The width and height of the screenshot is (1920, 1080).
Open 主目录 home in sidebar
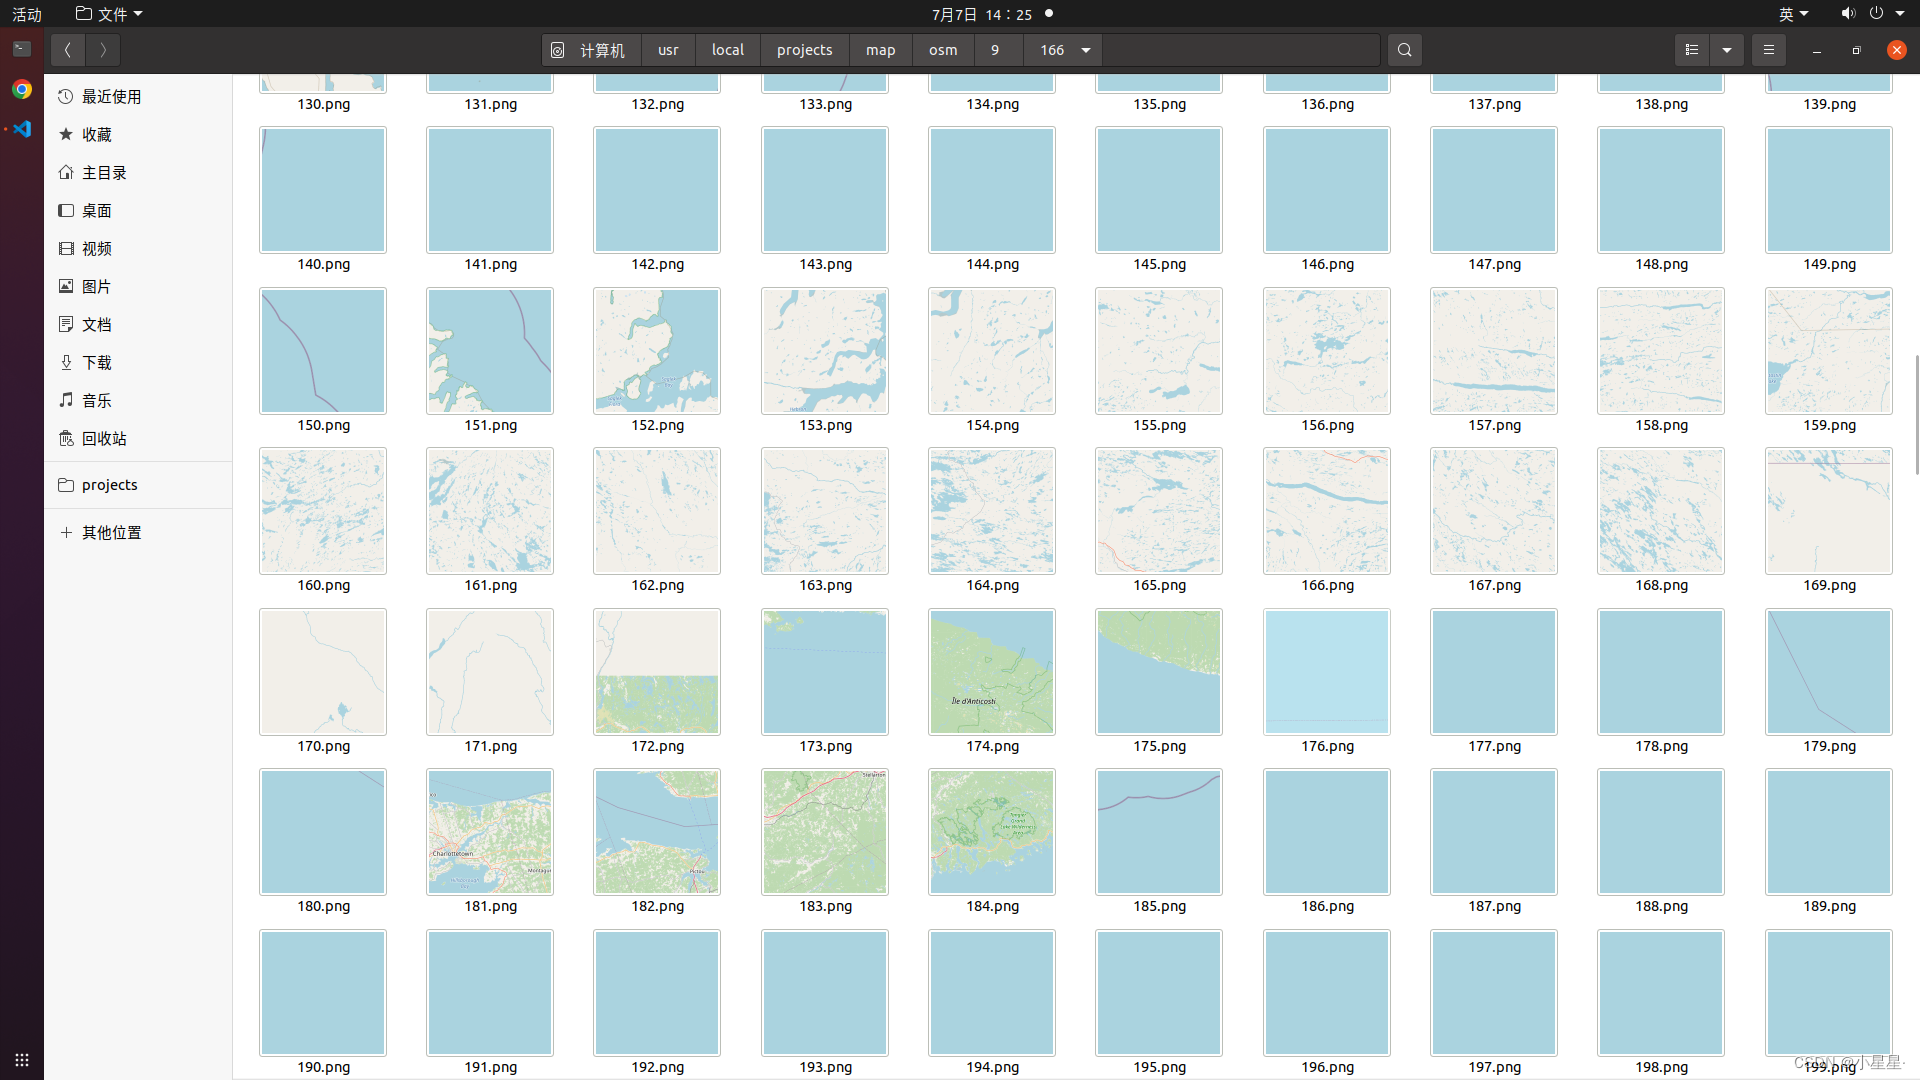pos(138,173)
